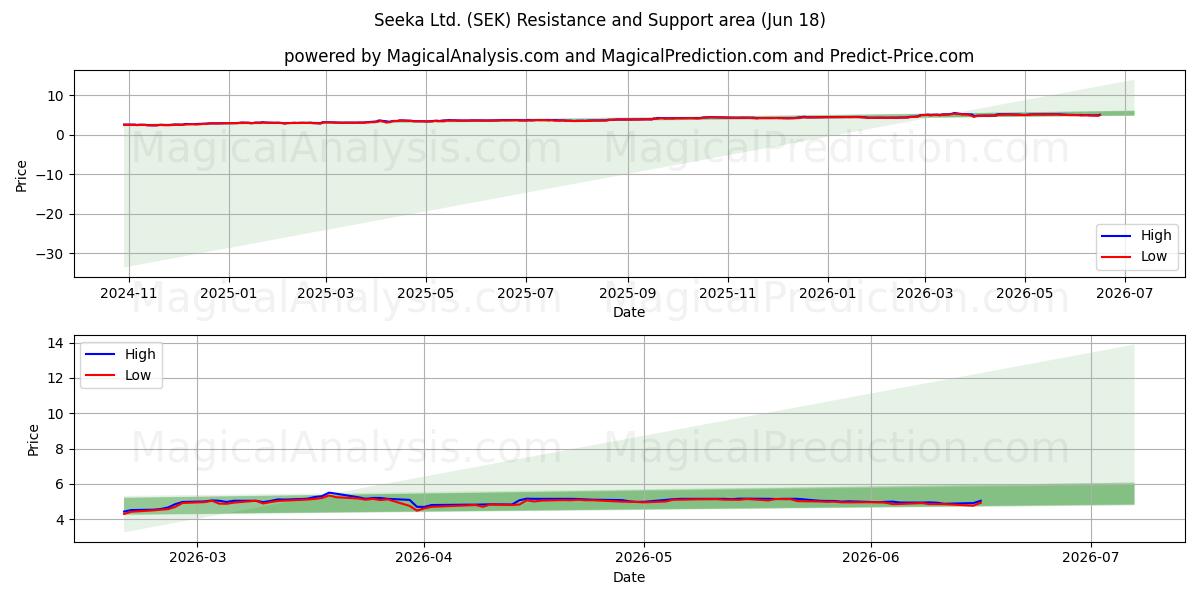Viewport: 1200px width, 600px height.
Task: Click the '8' price tick in the bottom chart
Action: pos(62,449)
